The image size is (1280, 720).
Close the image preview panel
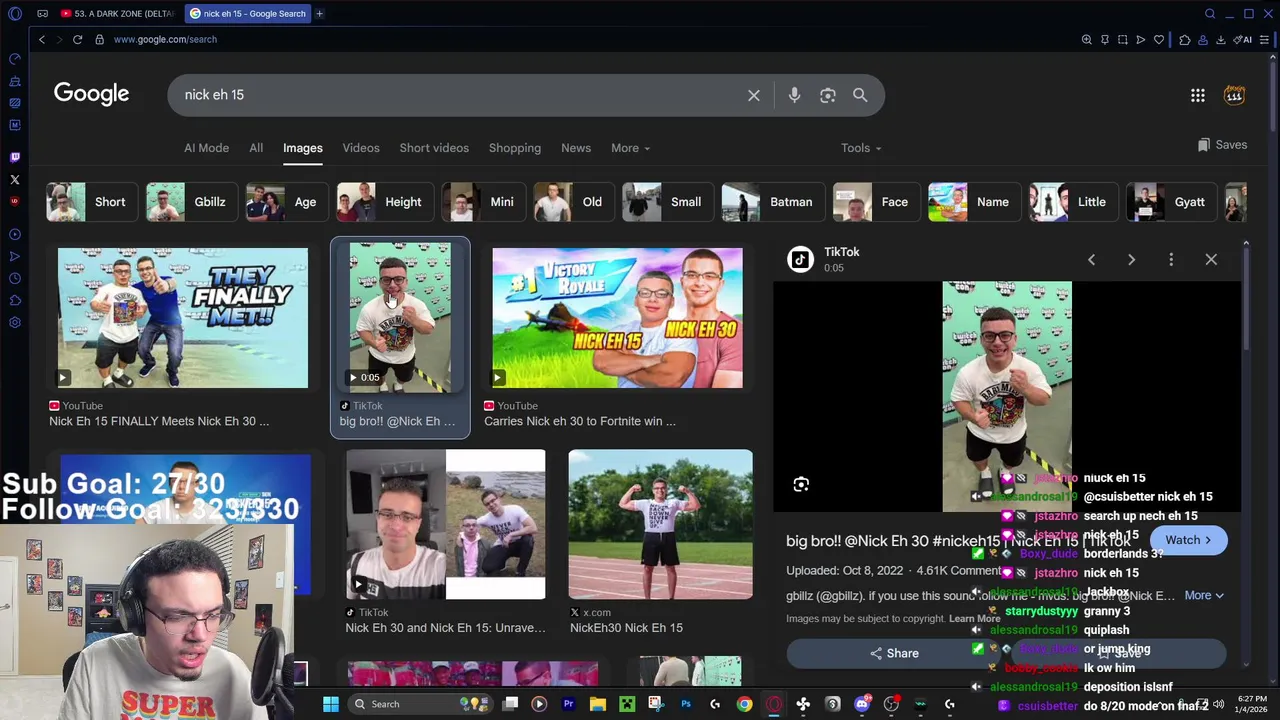coord(1211,260)
